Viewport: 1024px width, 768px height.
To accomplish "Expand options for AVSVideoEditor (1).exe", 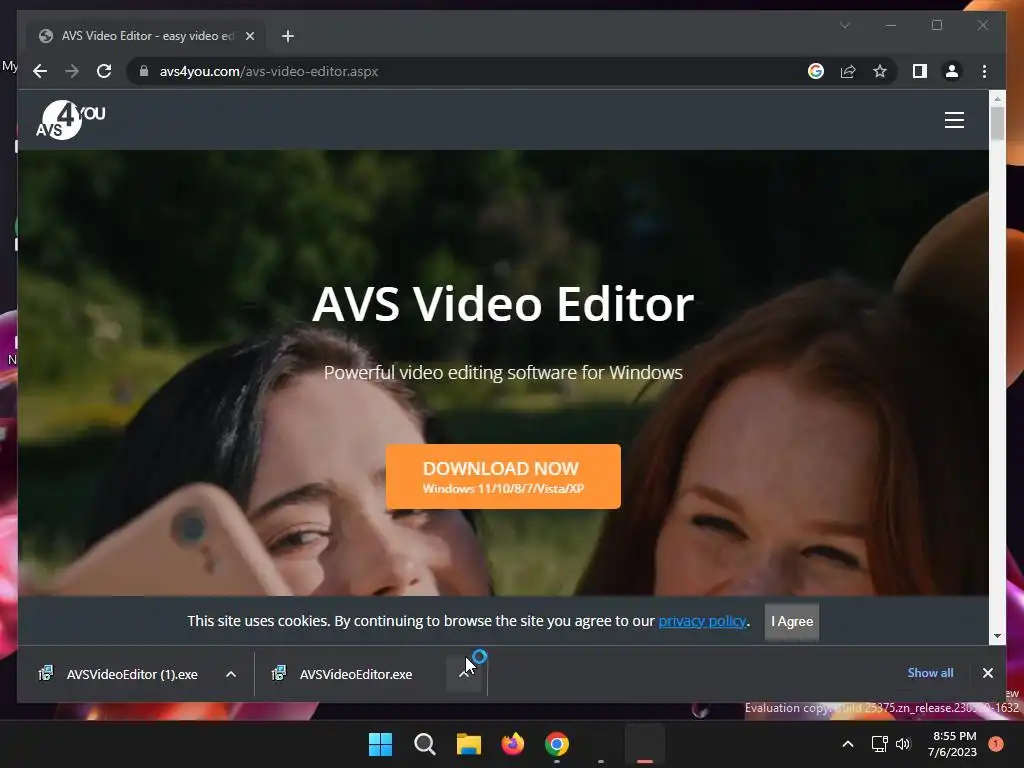I will [231, 674].
